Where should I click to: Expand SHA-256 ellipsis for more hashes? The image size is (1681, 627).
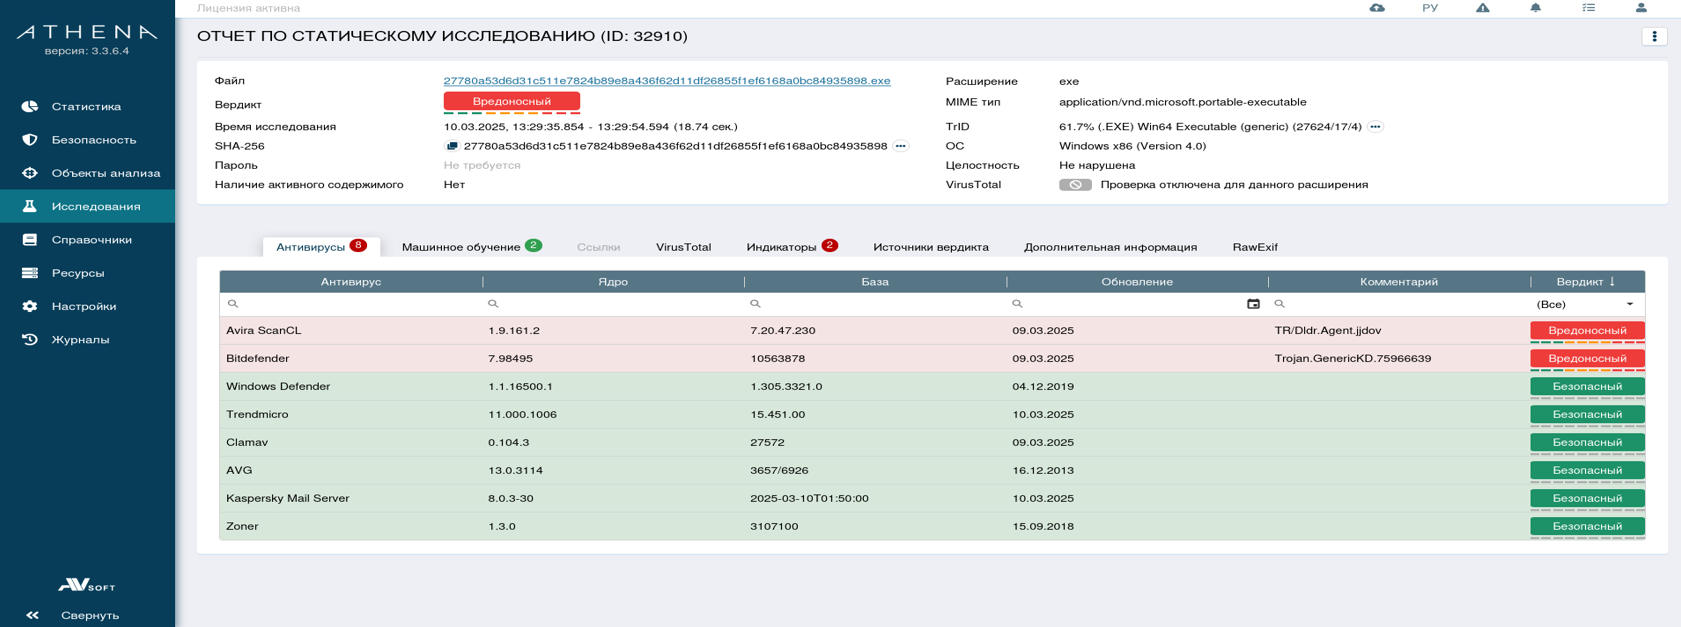click(901, 146)
